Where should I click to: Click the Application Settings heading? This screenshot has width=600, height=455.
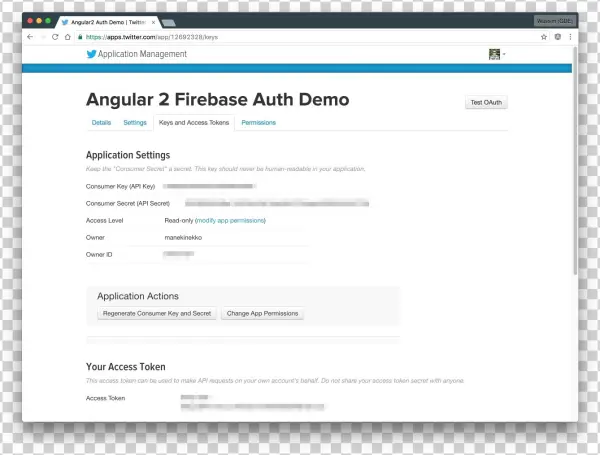point(128,155)
